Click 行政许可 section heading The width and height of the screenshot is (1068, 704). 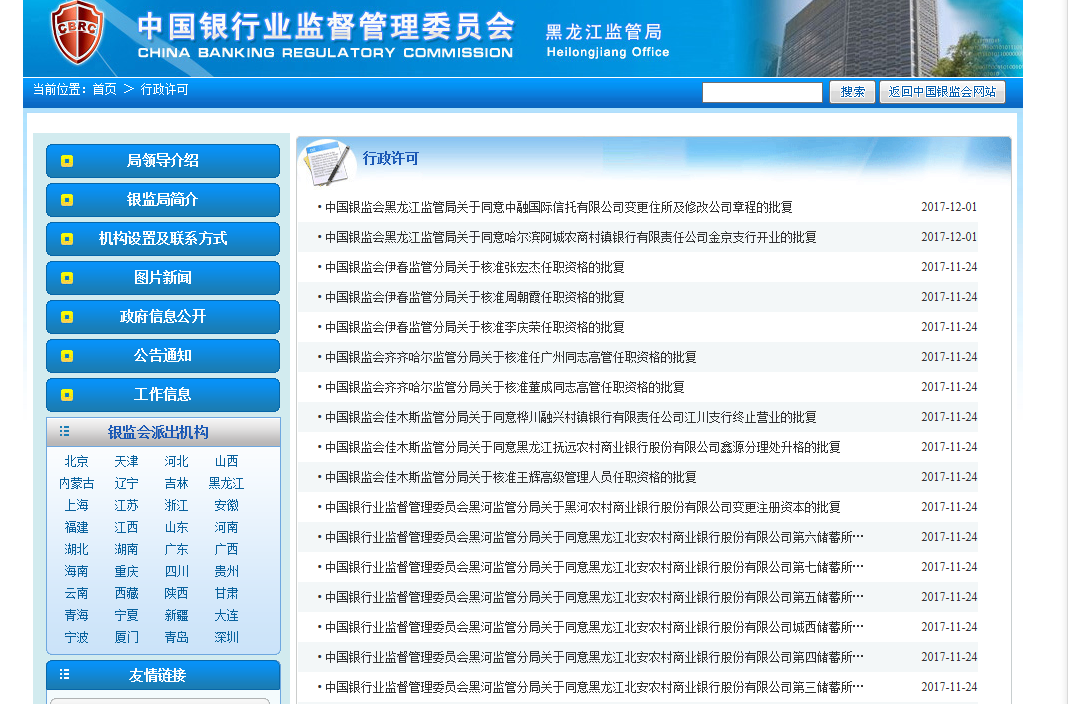tap(390, 159)
